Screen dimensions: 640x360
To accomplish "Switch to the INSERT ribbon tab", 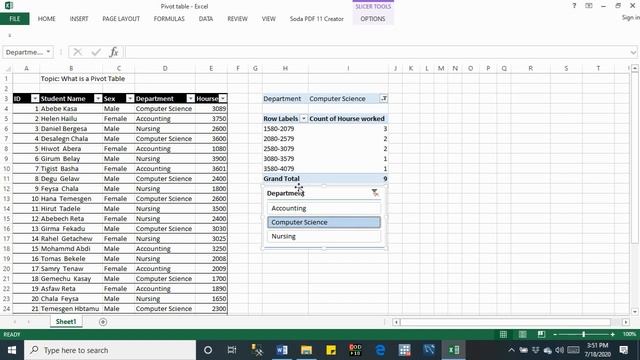I will coord(79,19).
